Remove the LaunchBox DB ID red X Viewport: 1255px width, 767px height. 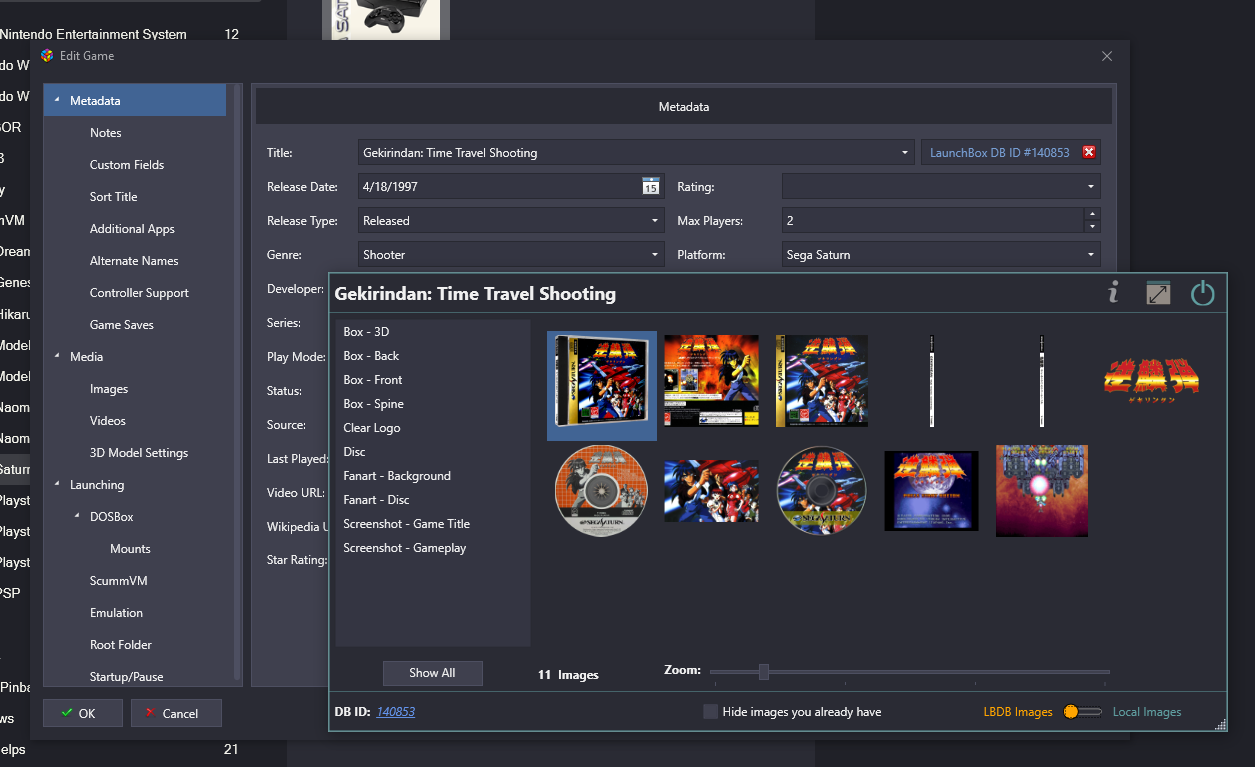(1089, 153)
